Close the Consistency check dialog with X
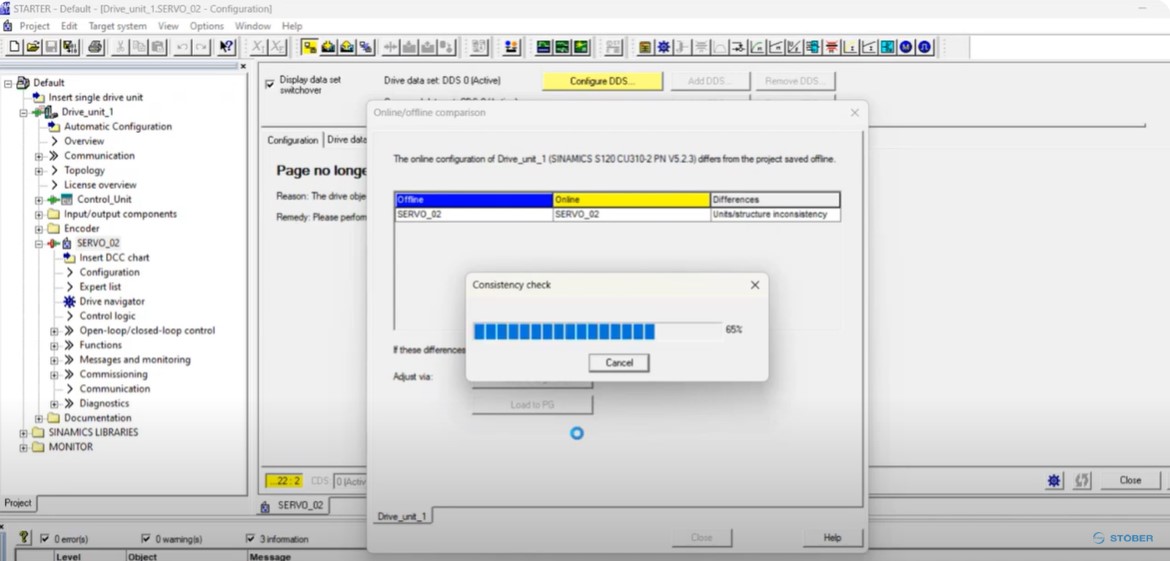 (754, 285)
